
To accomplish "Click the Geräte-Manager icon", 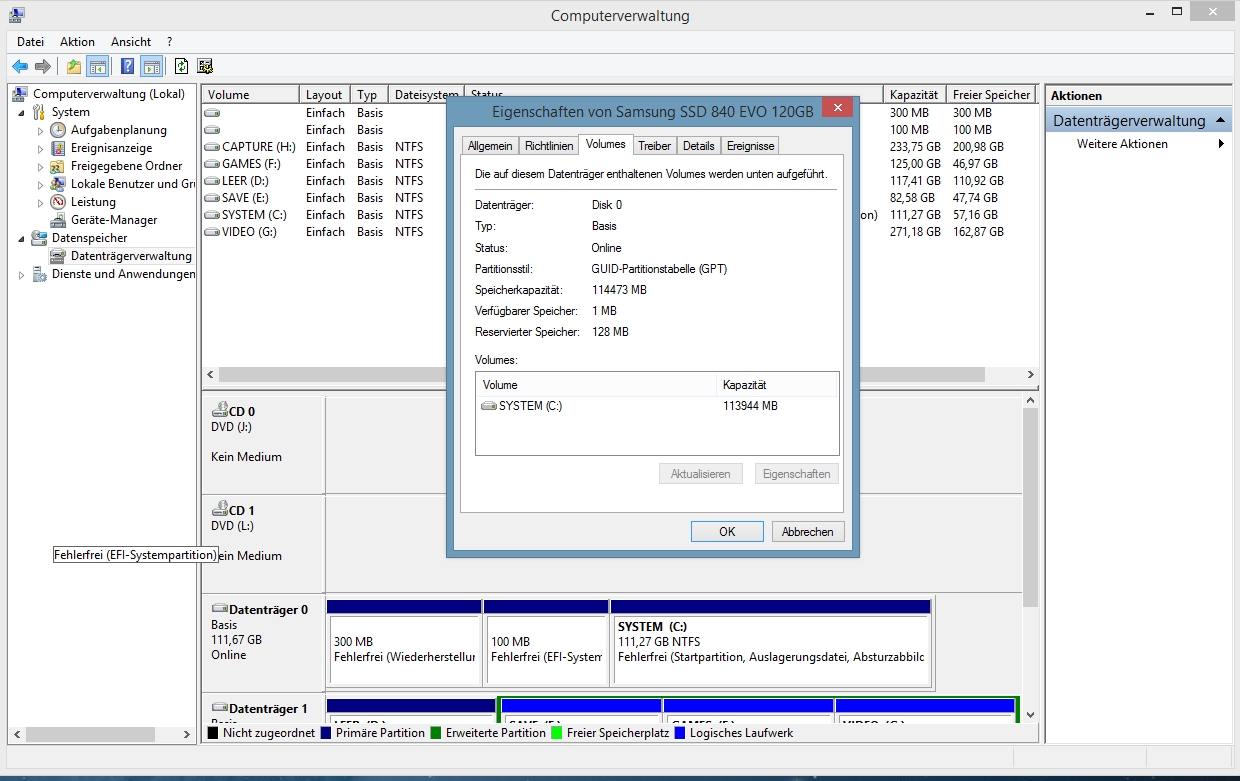I will [59, 220].
